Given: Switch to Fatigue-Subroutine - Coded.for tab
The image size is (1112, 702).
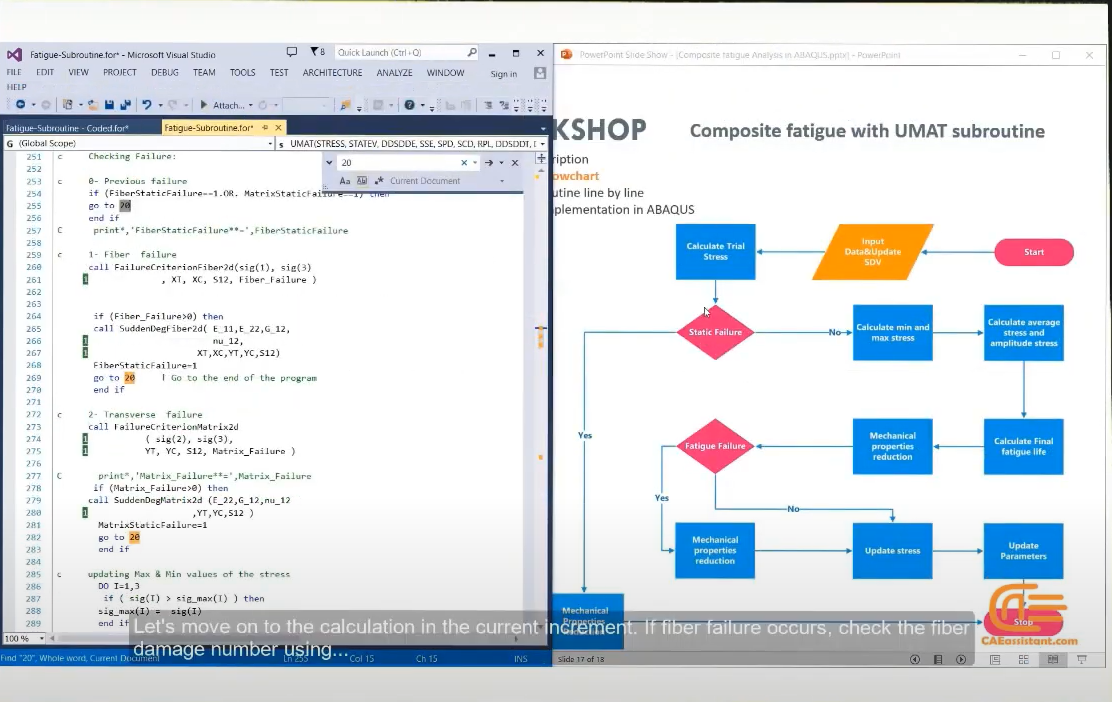Looking at the screenshot, I should click(x=67, y=128).
